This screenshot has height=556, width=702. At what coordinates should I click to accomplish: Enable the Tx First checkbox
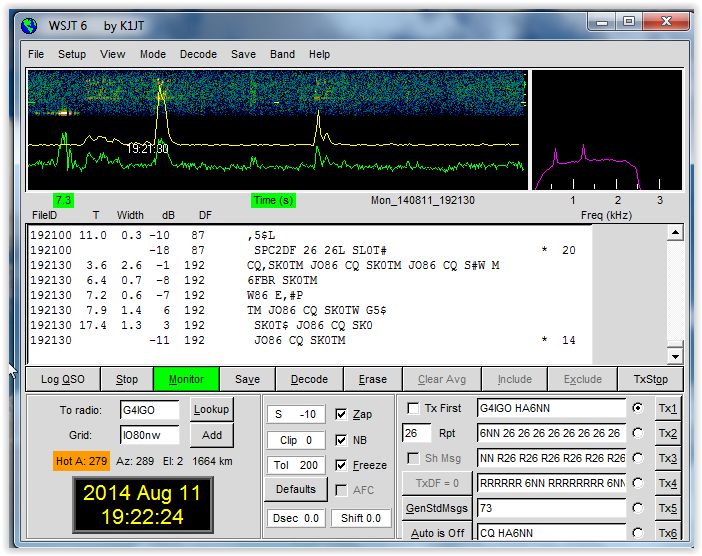[413, 408]
